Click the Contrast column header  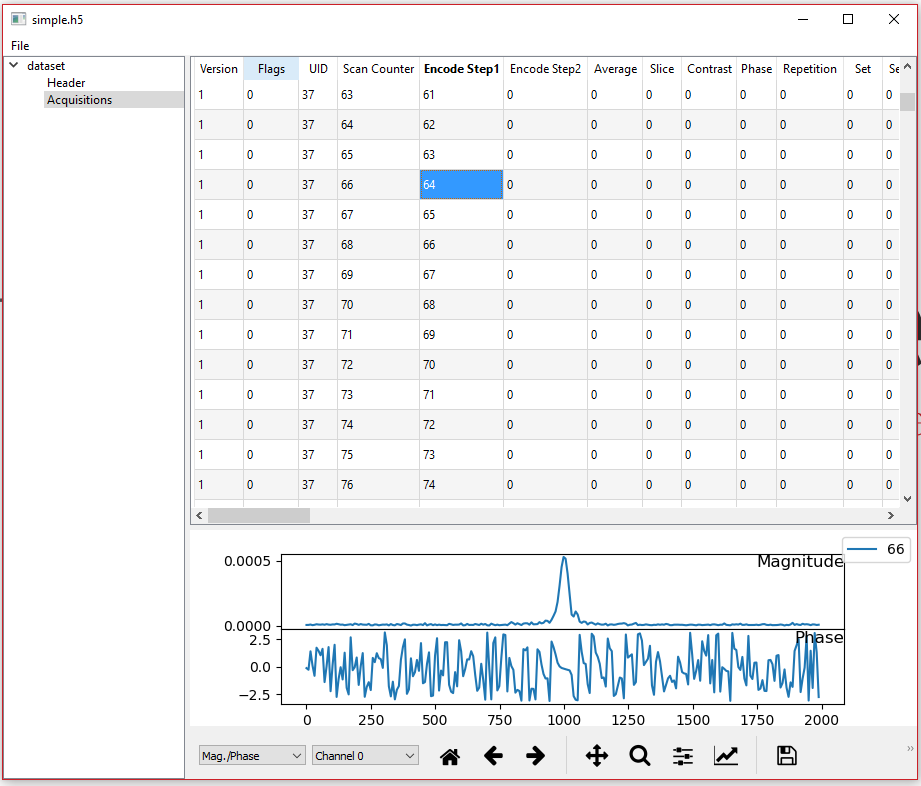tap(709, 69)
